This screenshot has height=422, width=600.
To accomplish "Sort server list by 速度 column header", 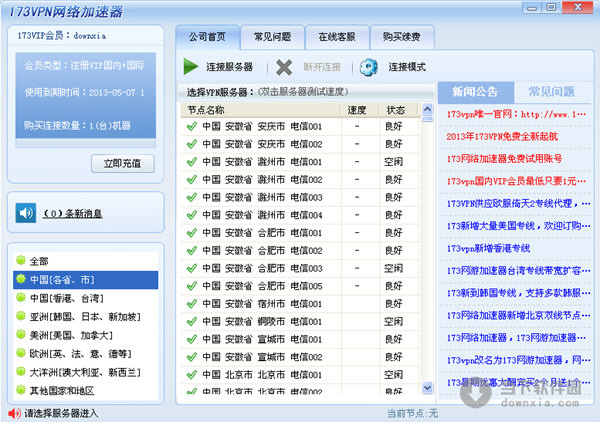I will point(357,109).
